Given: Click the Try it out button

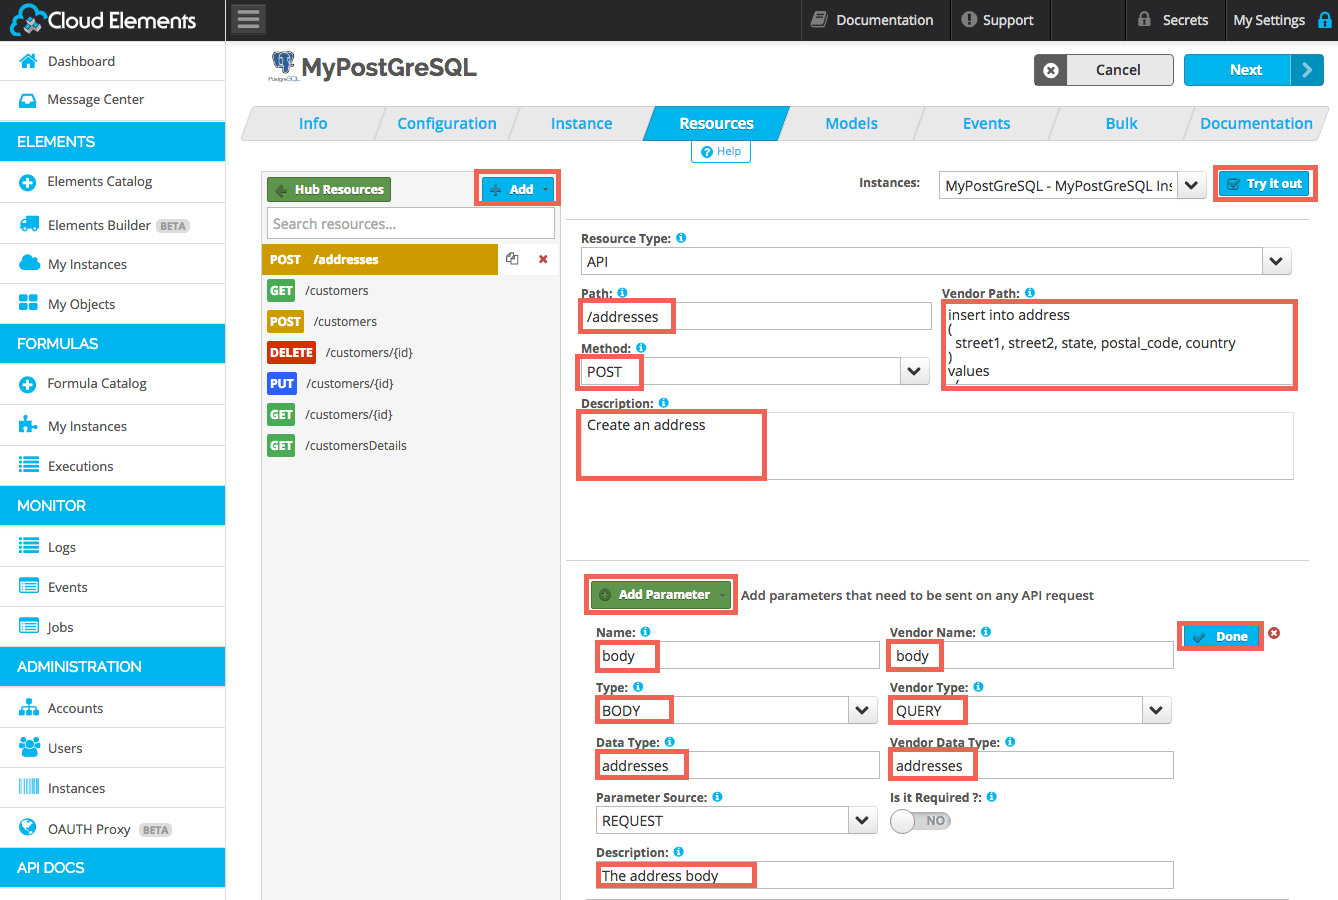Looking at the screenshot, I should (1264, 184).
